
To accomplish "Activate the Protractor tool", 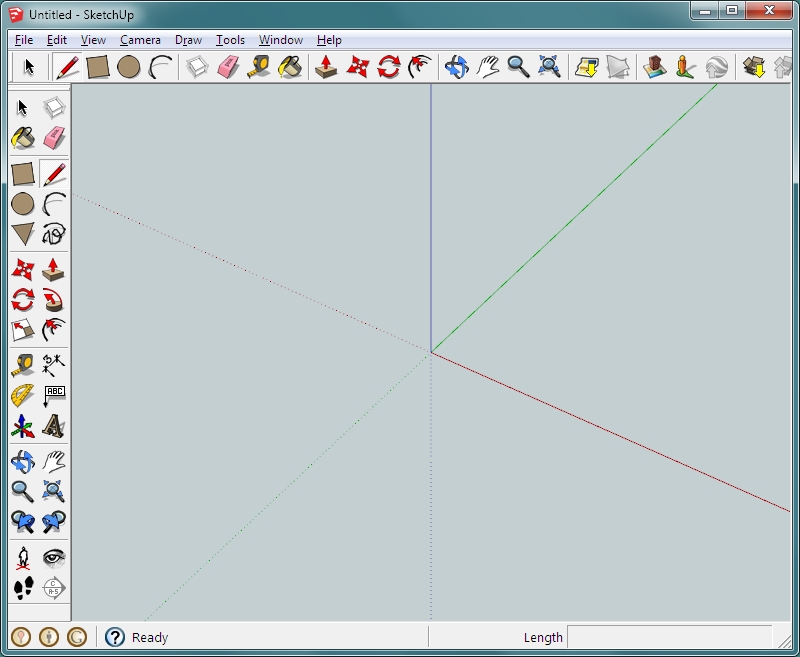I will (22, 396).
